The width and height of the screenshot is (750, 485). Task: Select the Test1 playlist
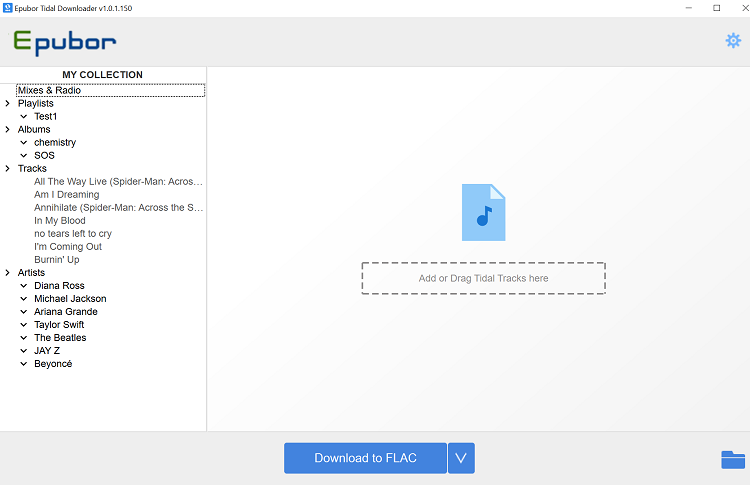coord(45,116)
